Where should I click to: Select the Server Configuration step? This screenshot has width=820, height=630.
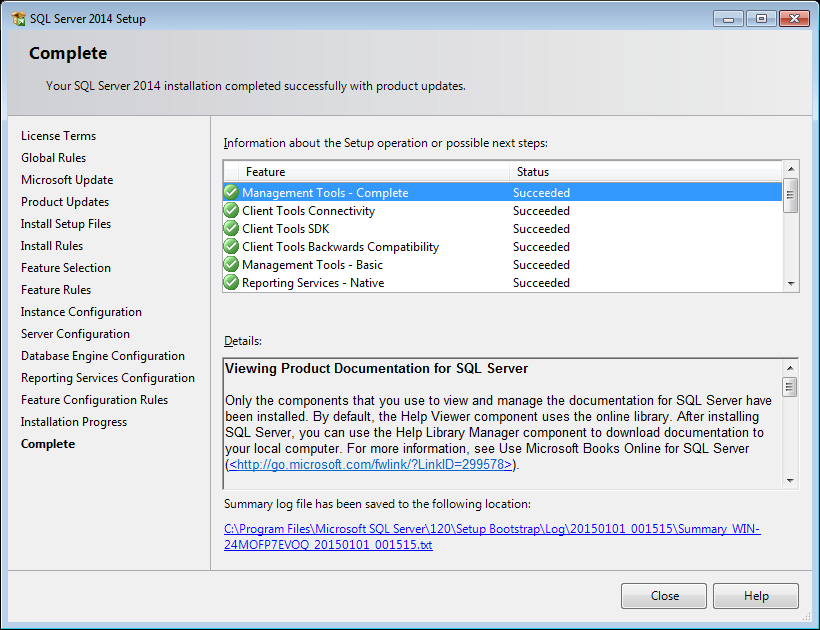75,334
